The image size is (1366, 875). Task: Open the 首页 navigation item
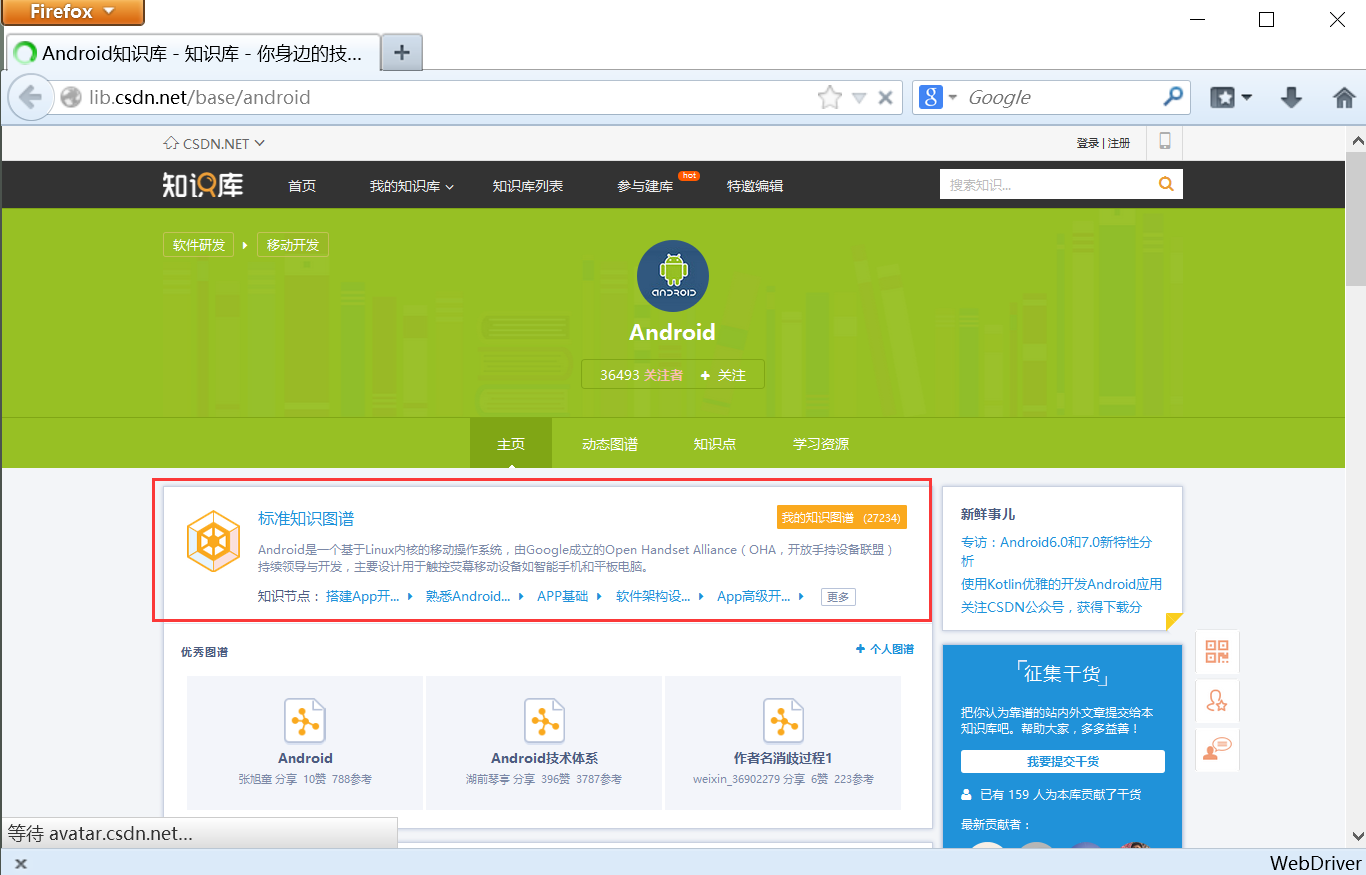pos(302,186)
